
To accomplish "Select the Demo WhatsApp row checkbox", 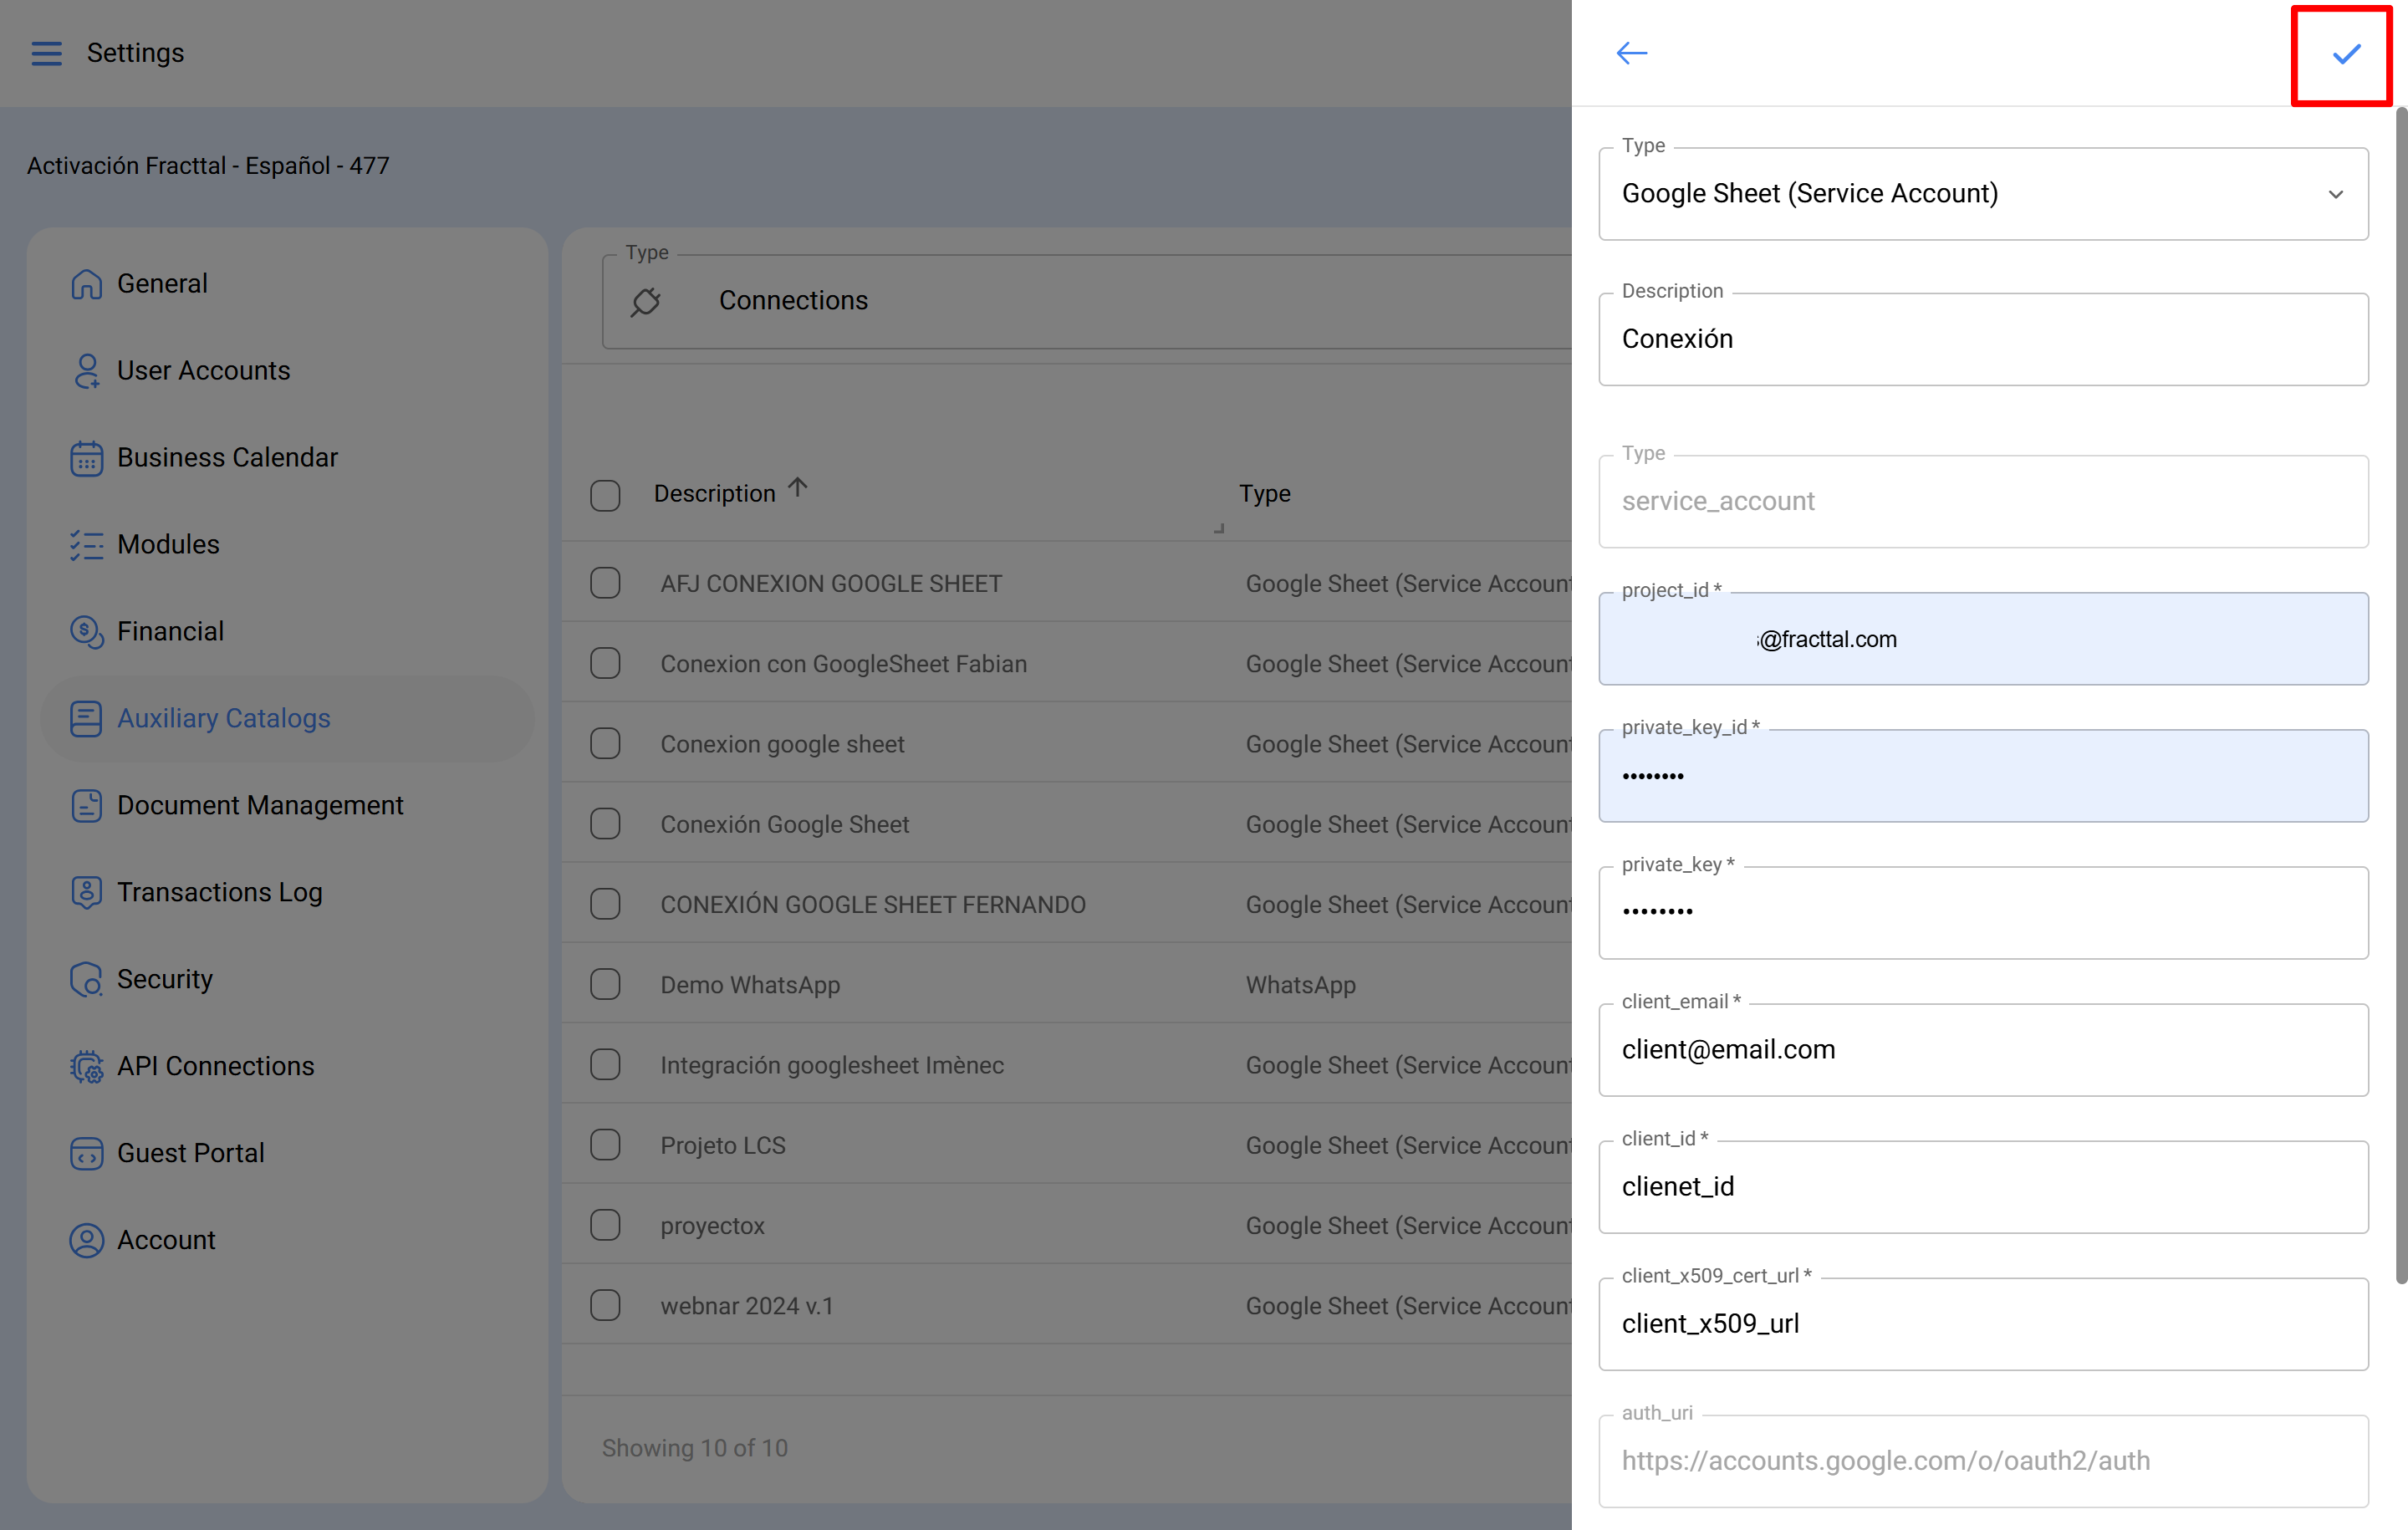I will coord(605,984).
